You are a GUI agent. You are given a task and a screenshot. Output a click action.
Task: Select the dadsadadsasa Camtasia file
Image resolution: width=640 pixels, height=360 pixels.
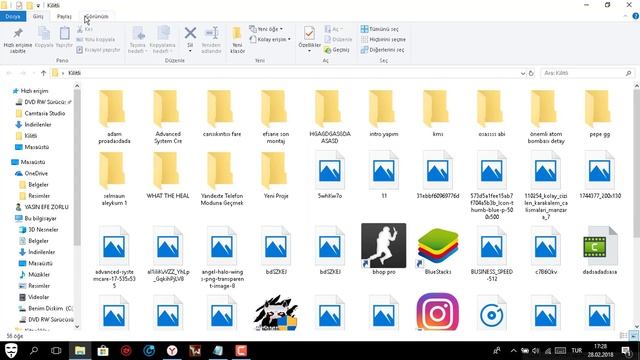[600, 250]
